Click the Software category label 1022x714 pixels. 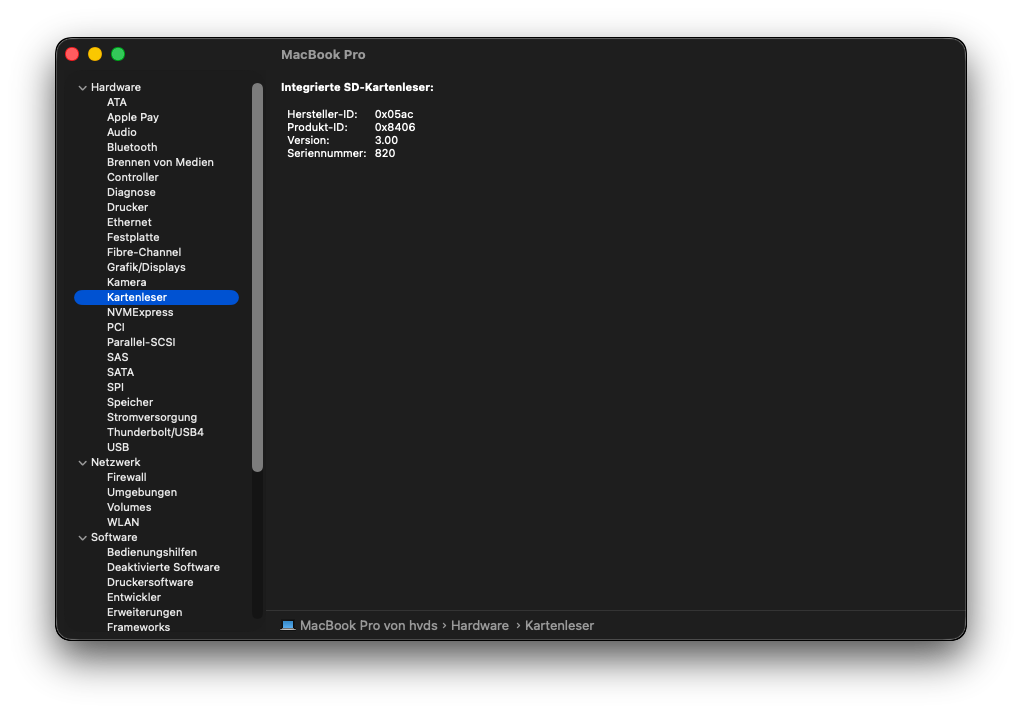tap(114, 537)
